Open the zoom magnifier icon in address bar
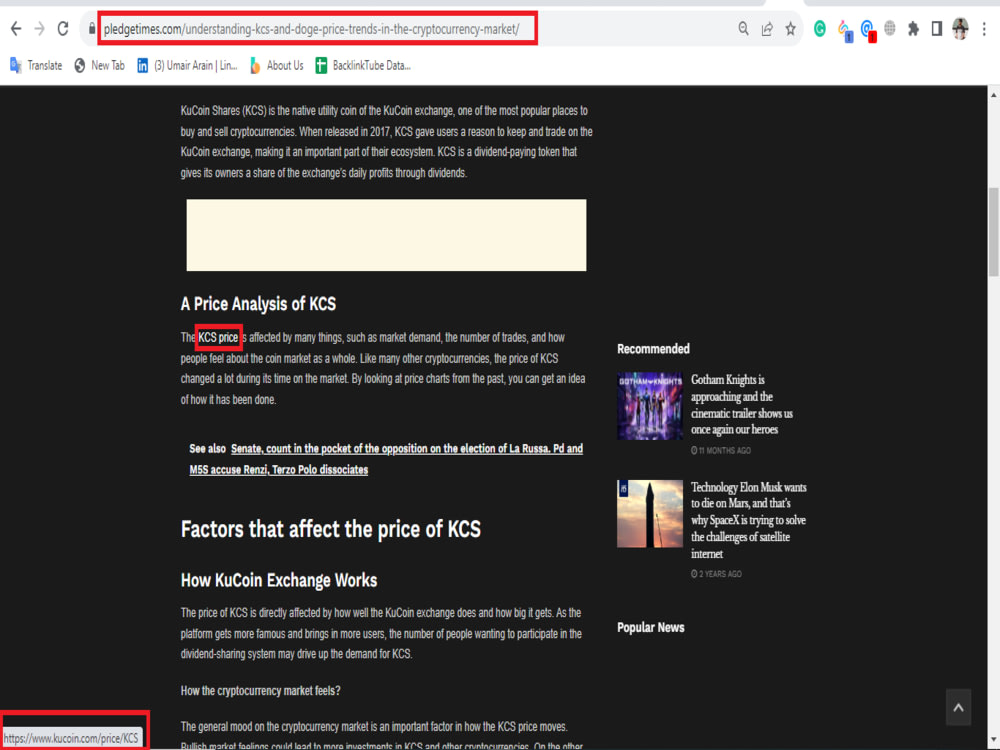Screen dimensions: 1000x750 744,29
